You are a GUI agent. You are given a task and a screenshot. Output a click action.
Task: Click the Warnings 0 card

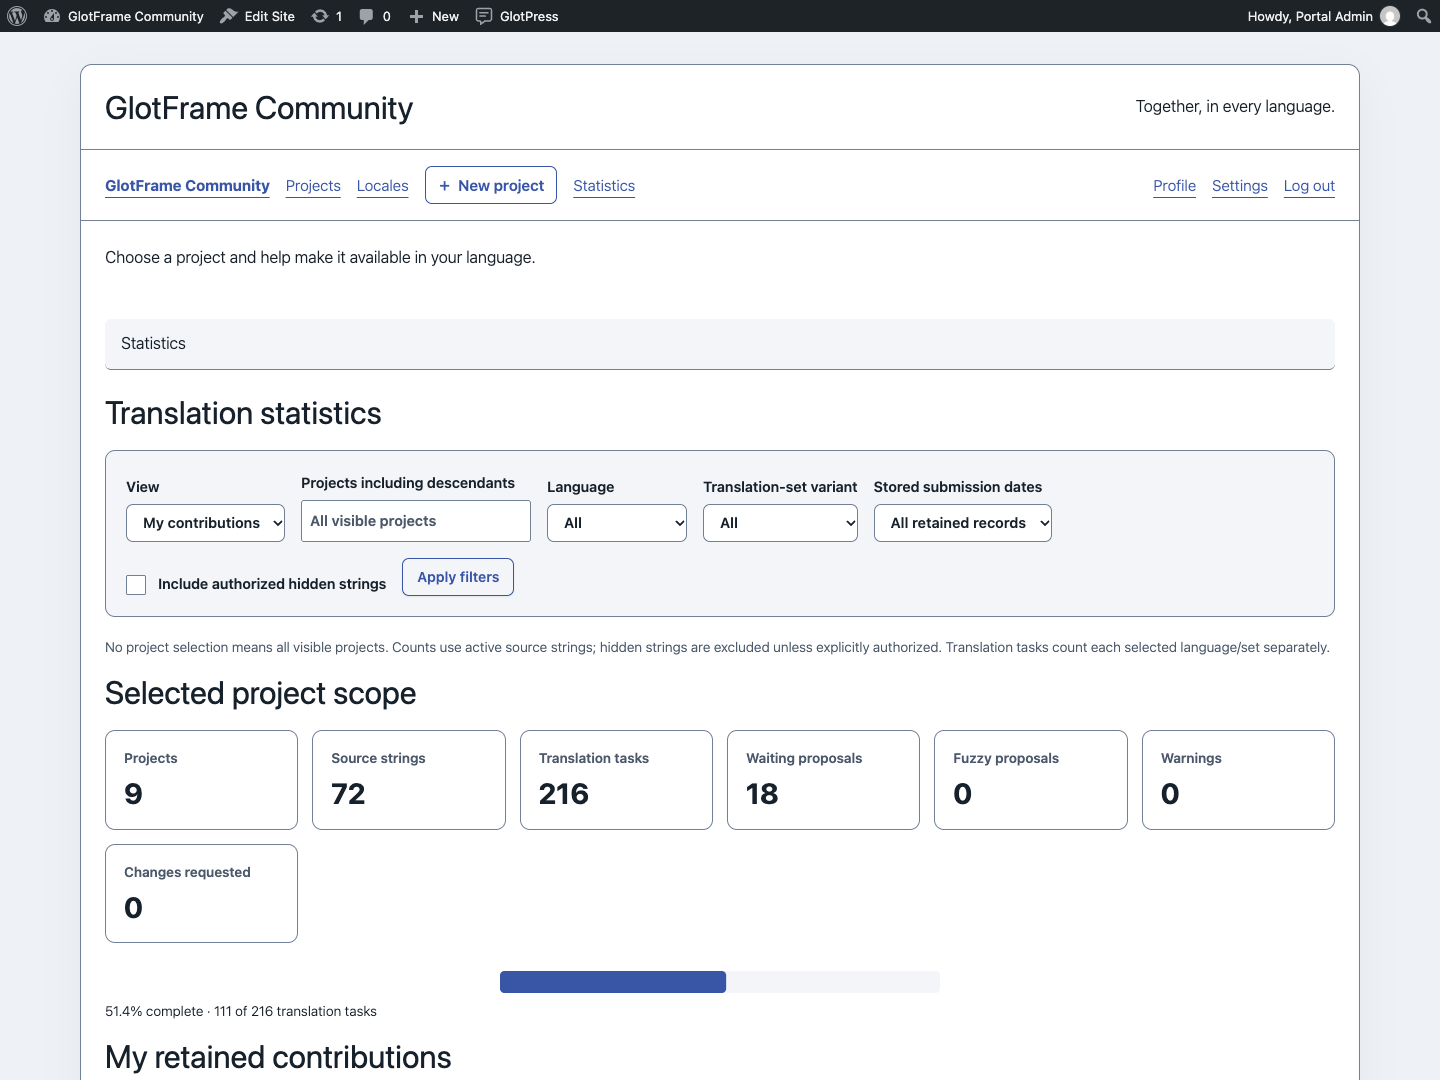pos(1238,780)
